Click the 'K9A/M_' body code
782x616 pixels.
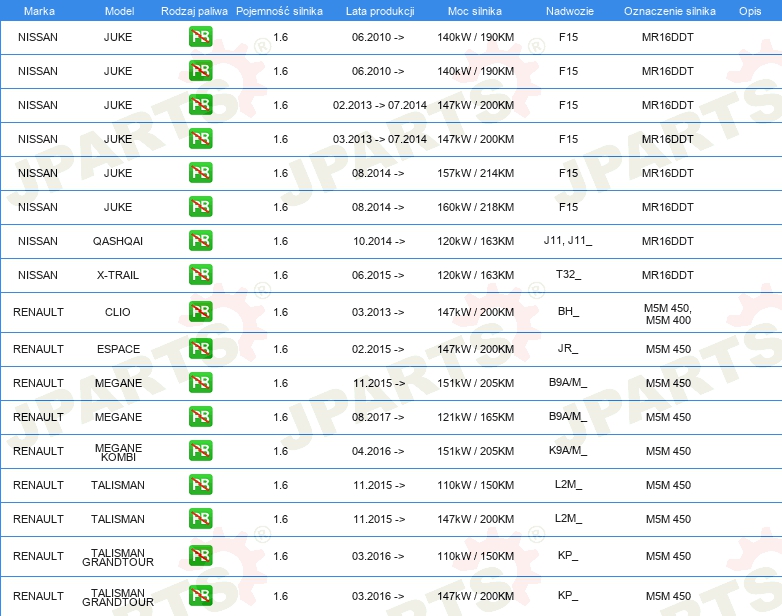(x=568, y=450)
